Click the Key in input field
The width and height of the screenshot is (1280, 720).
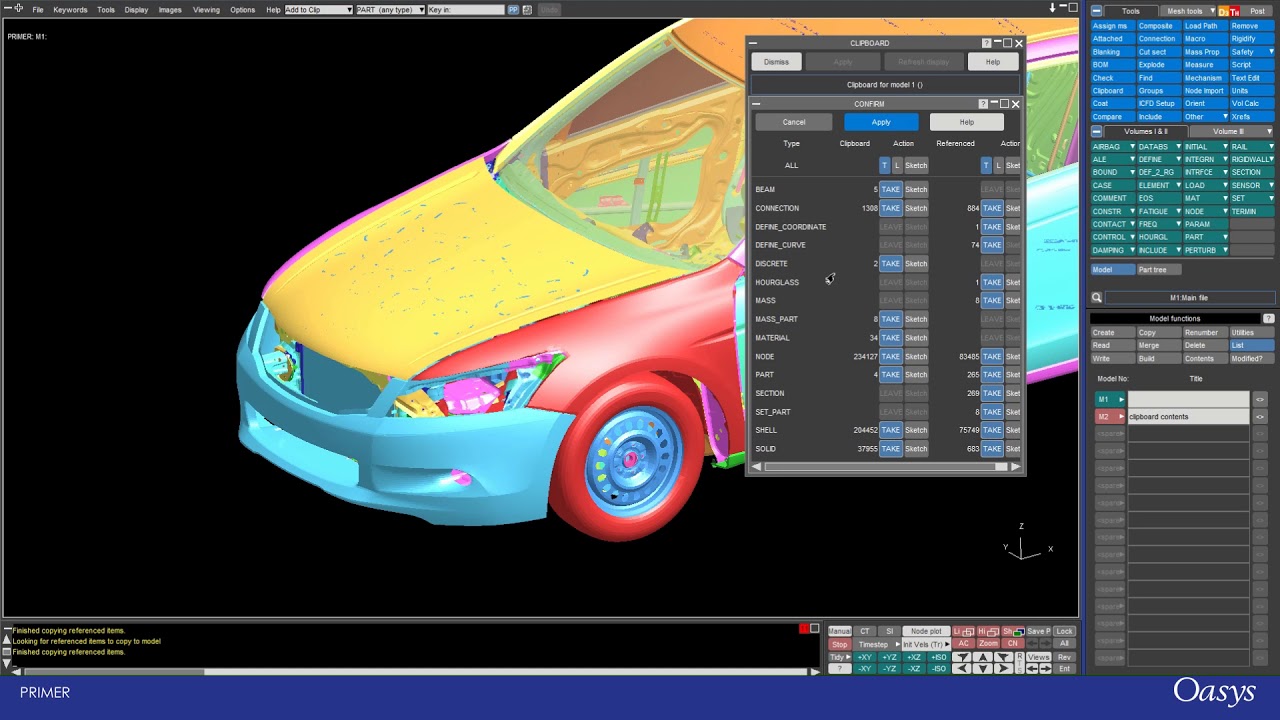pos(466,10)
